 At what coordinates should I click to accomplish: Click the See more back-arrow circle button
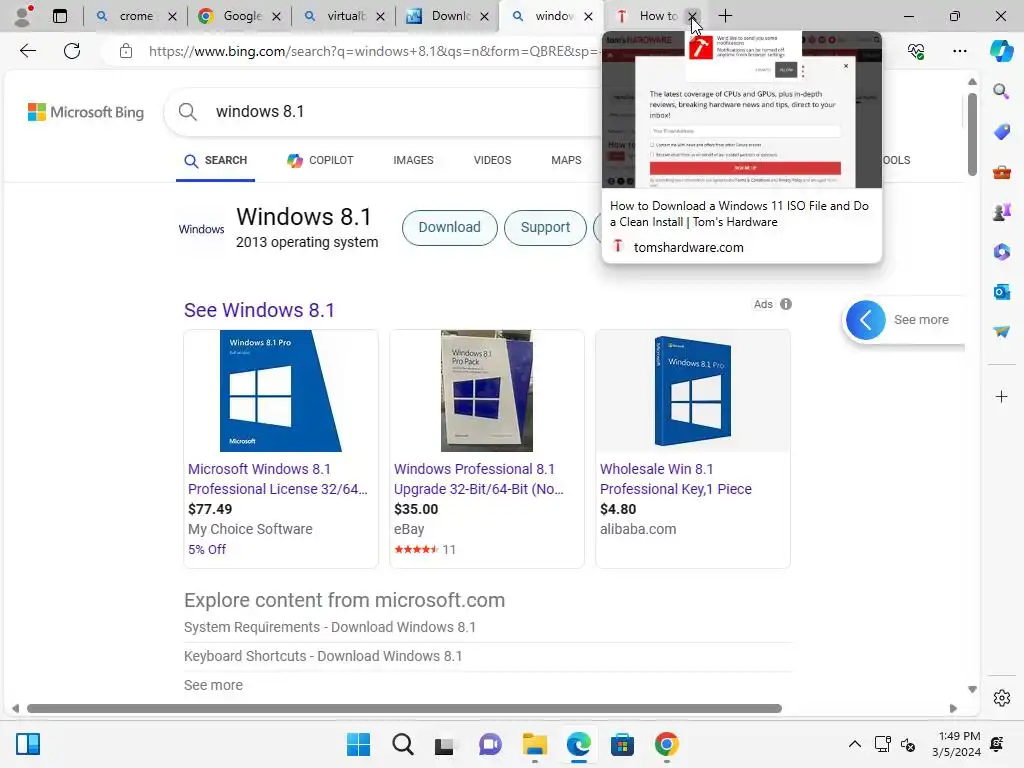(x=865, y=320)
